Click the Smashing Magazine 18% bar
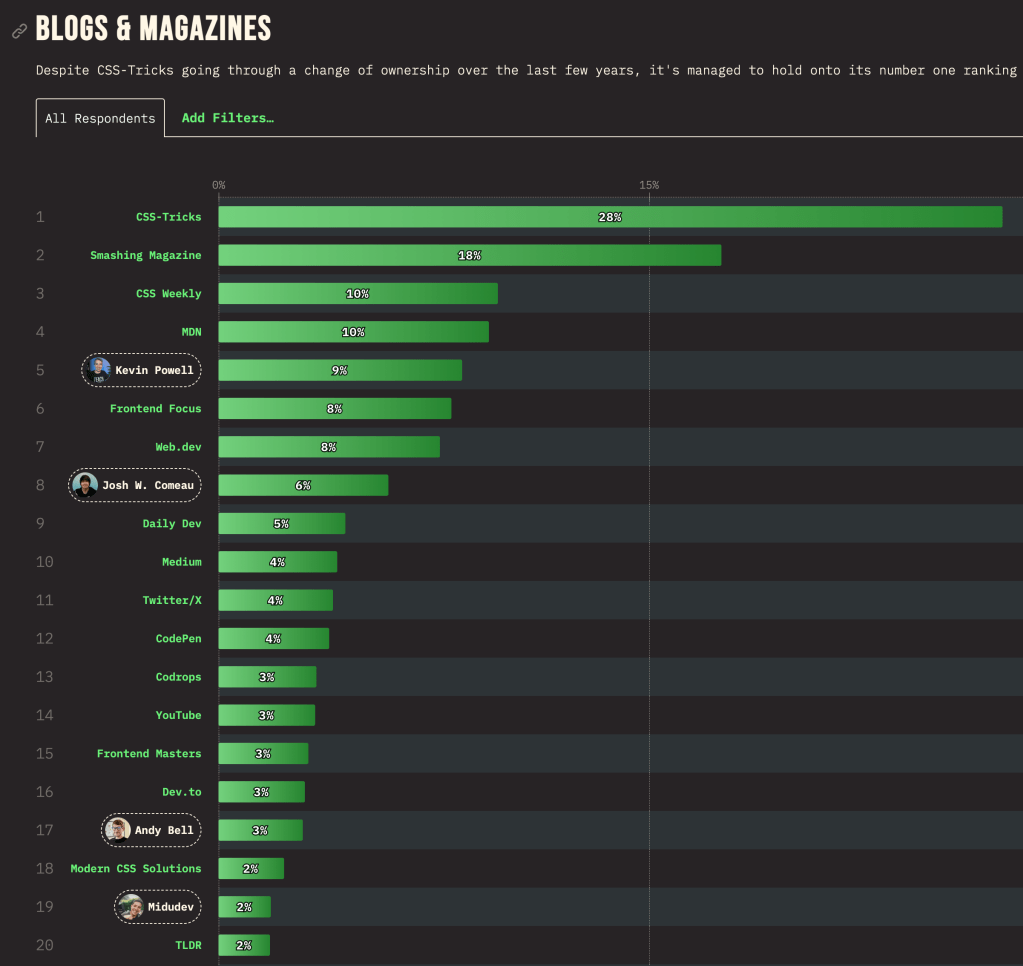Image resolution: width=1023 pixels, height=966 pixels. pos(469,255)
